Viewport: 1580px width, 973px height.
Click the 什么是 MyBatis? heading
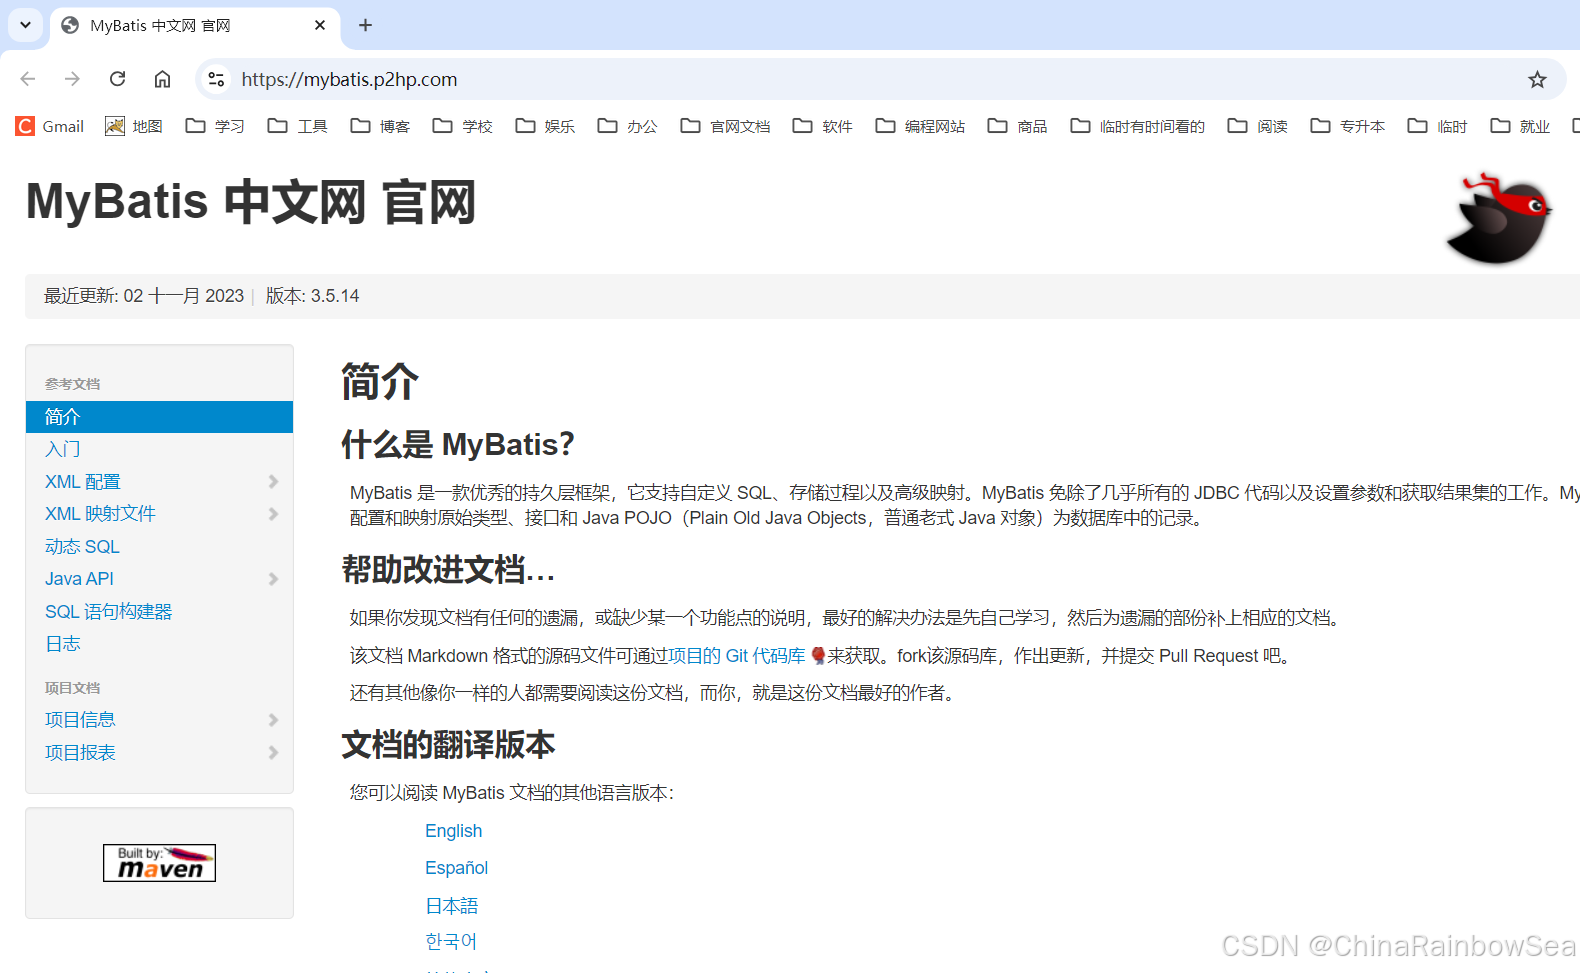458,444
